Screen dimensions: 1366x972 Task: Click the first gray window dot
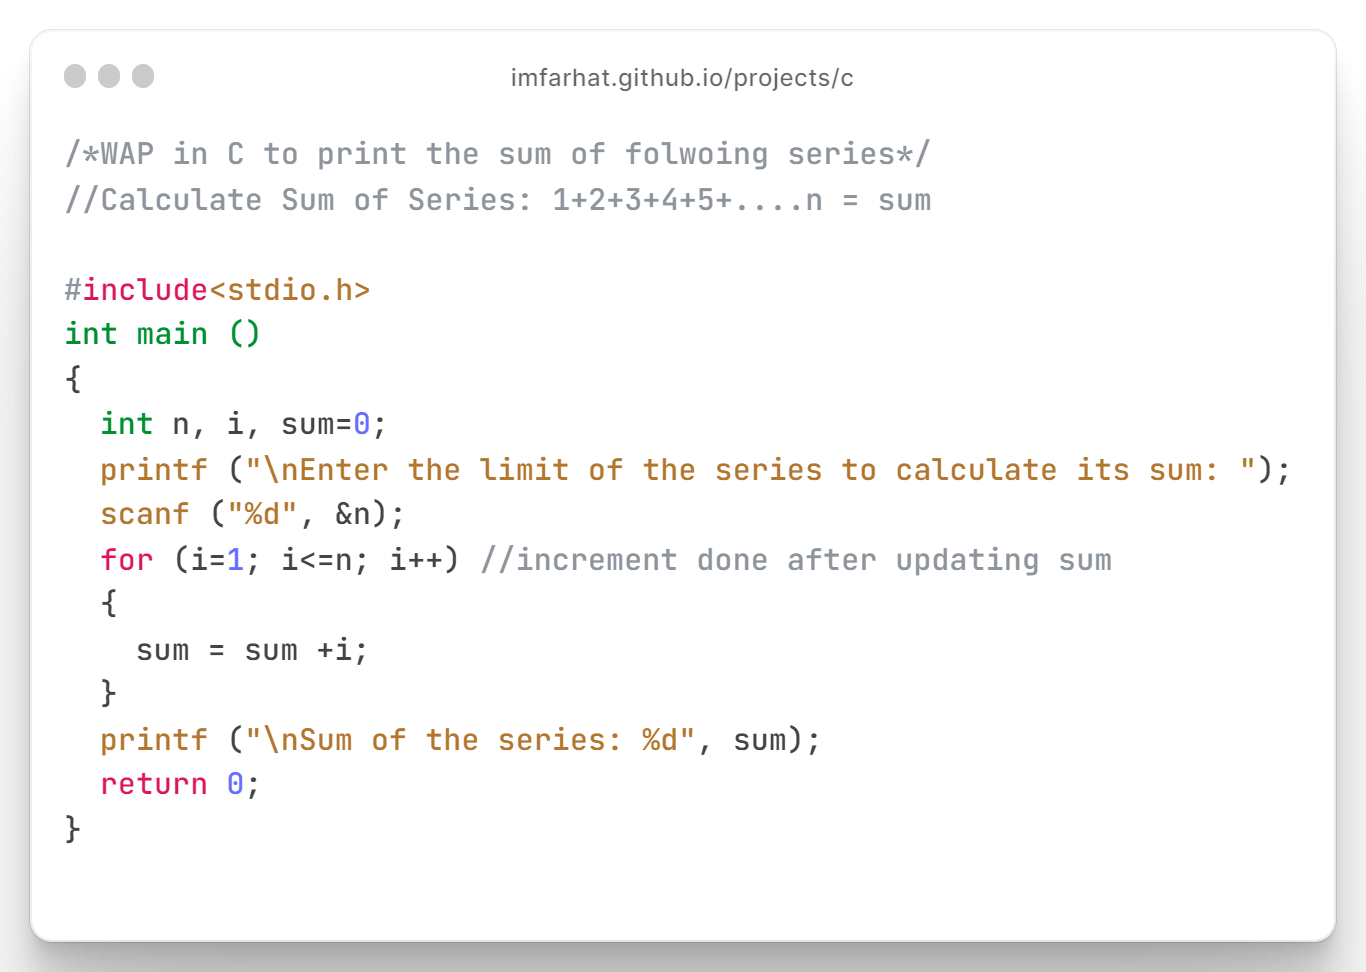point(75,76)
